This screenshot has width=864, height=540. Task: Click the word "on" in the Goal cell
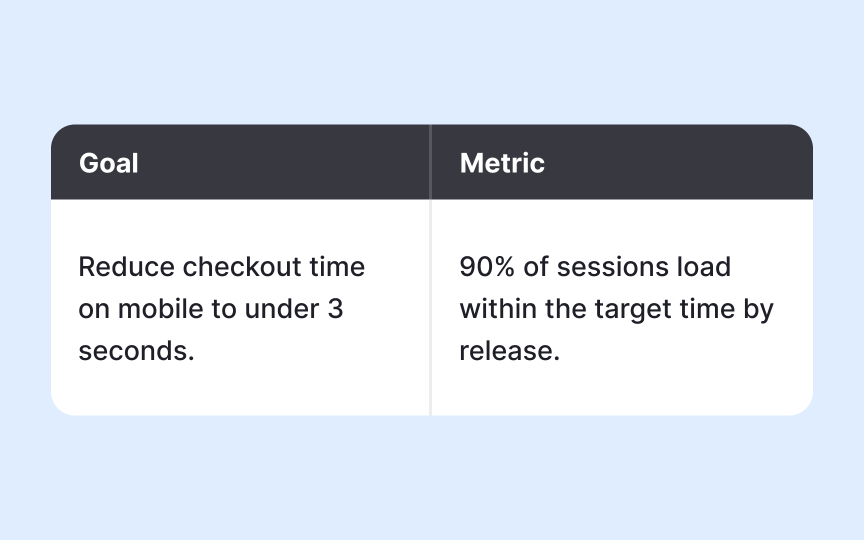94,310
